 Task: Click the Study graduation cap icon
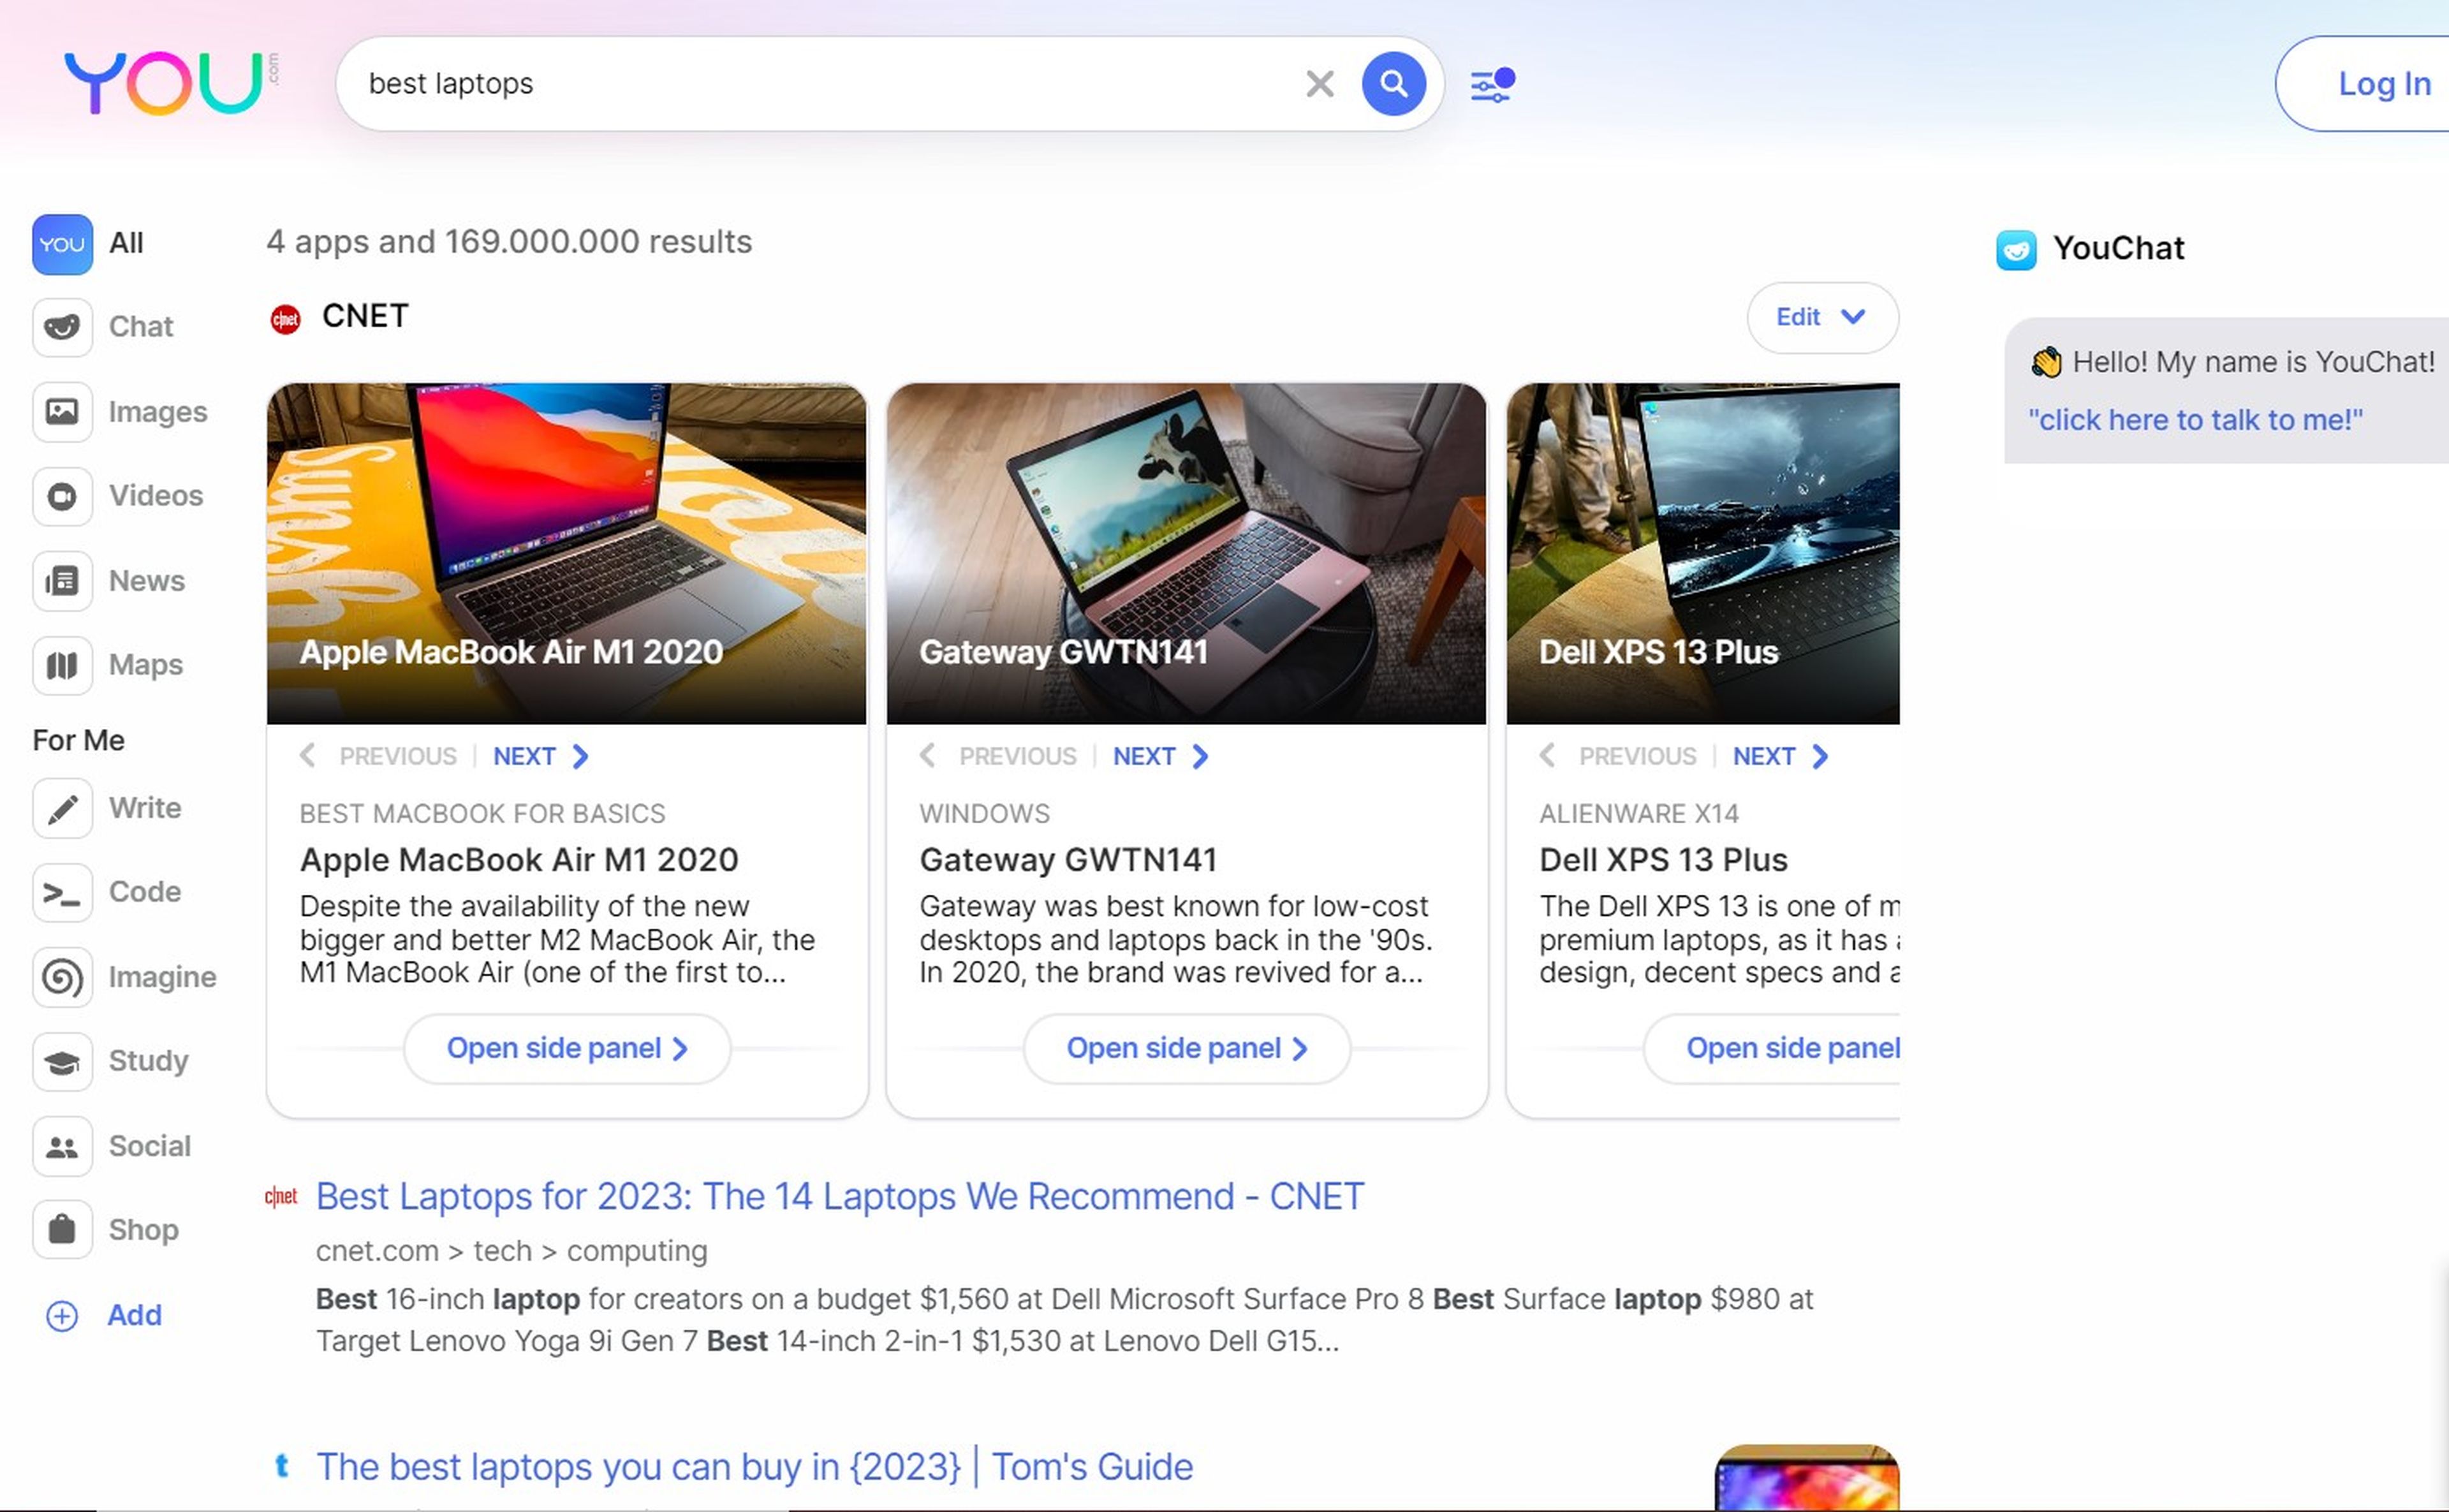tap(62, 1061)
